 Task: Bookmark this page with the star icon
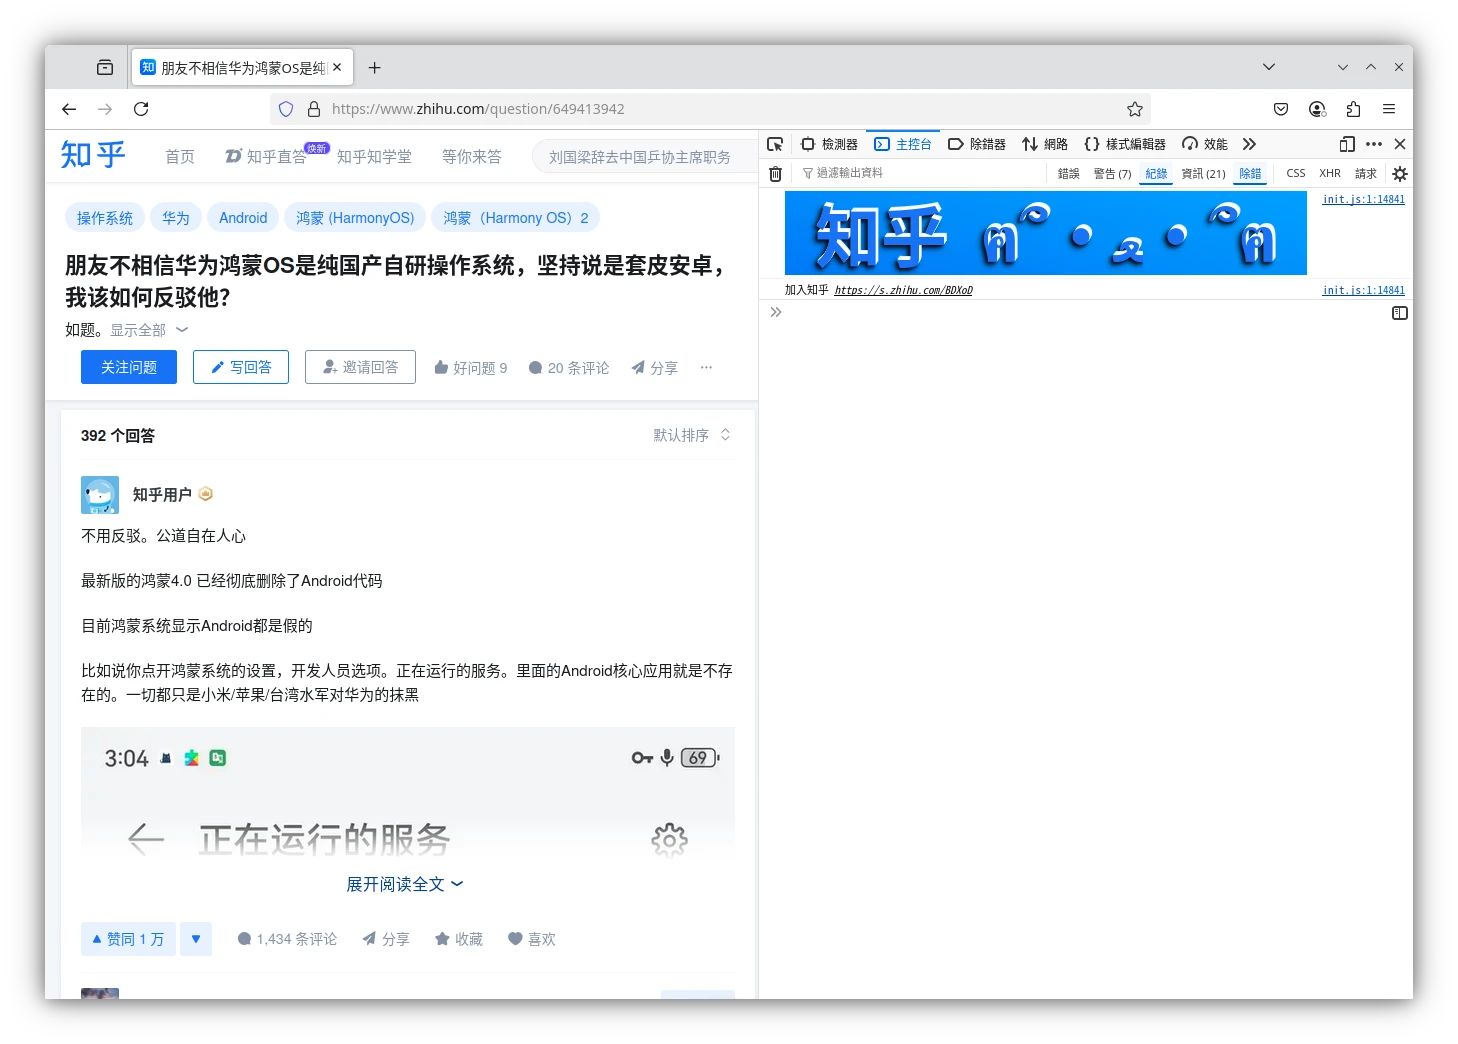(x=1135, y=109)
